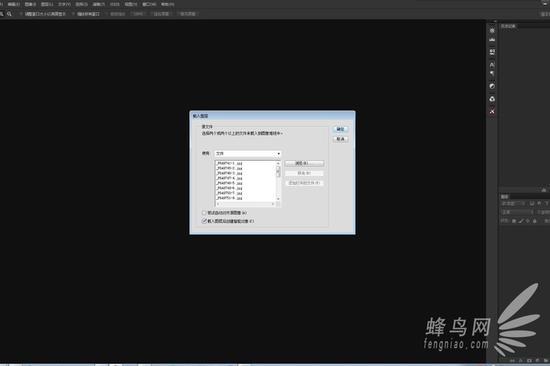
Task: Open the Paragraph panel icon in dock
Action: point(492,73)
